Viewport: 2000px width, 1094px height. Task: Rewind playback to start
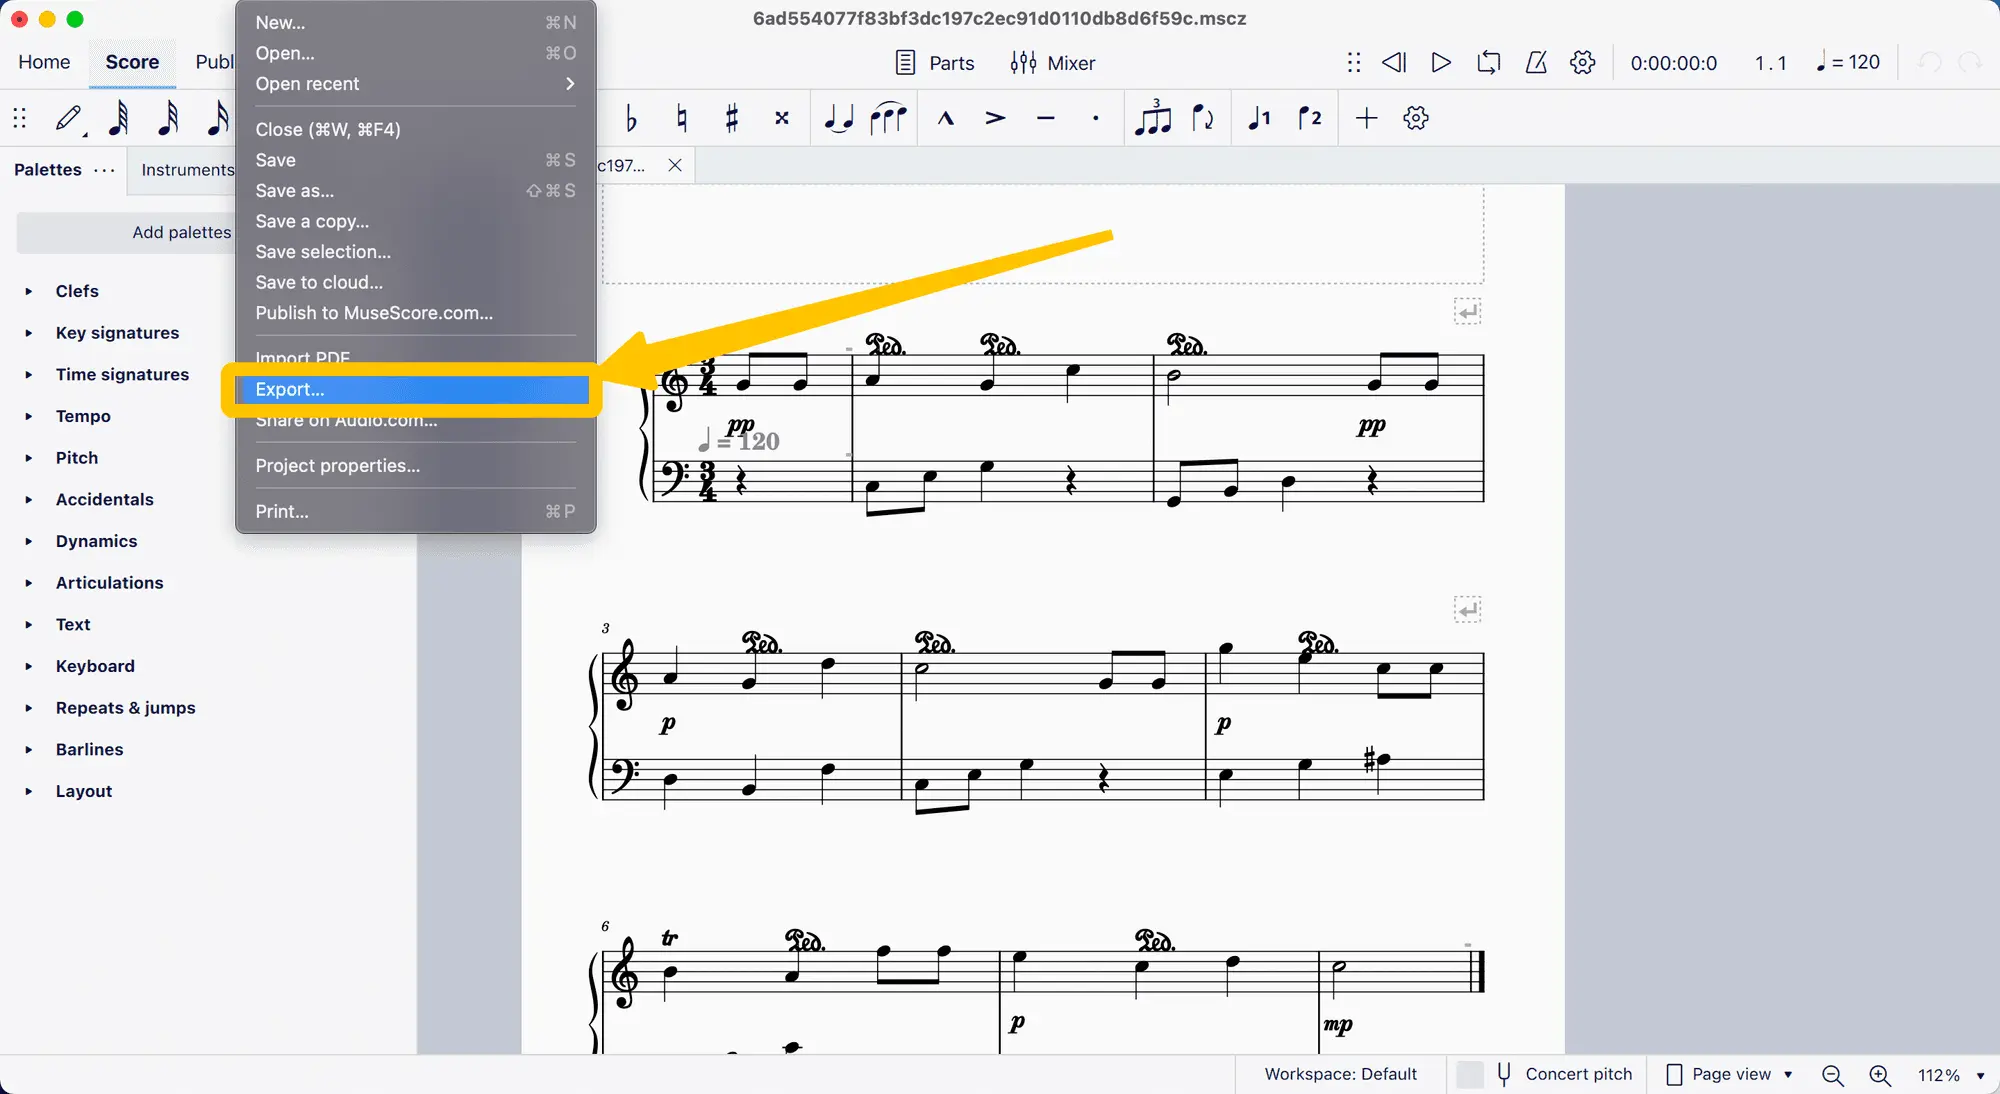click(x=1394, y=62)
